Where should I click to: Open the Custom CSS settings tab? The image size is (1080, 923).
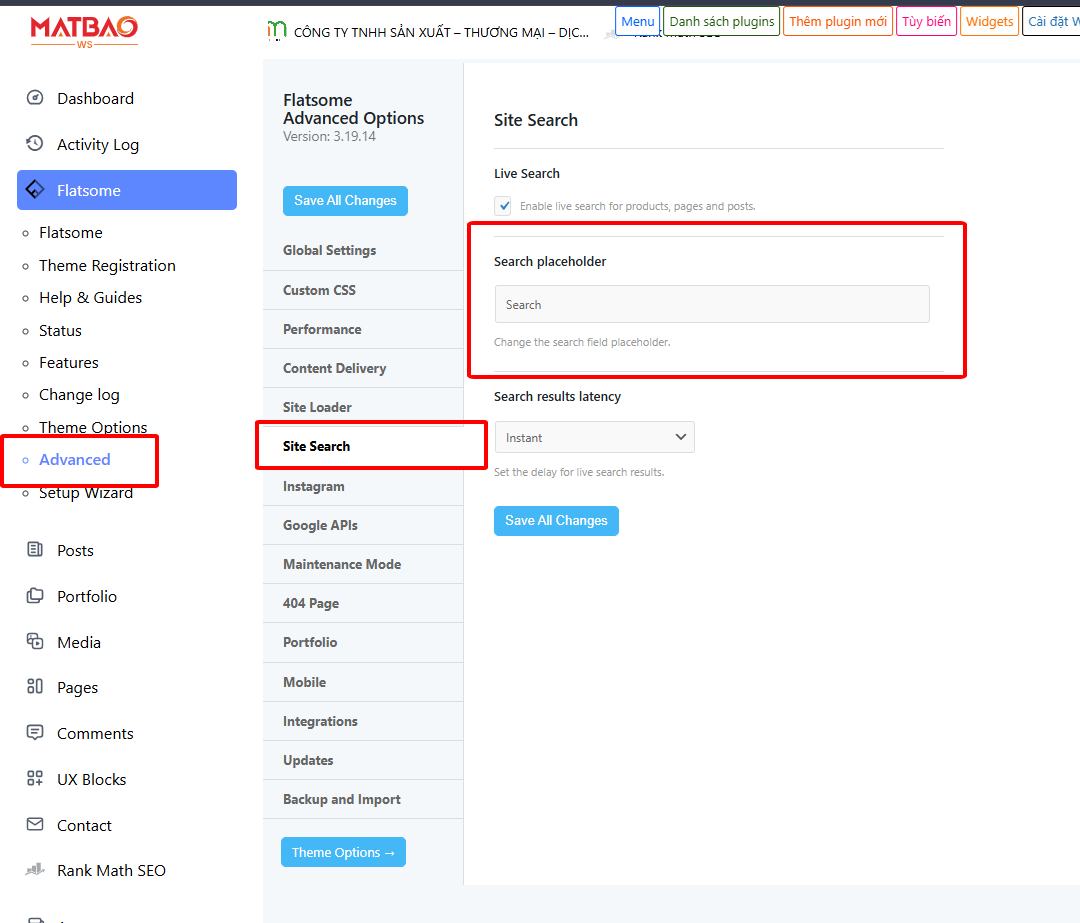point(319,290)
